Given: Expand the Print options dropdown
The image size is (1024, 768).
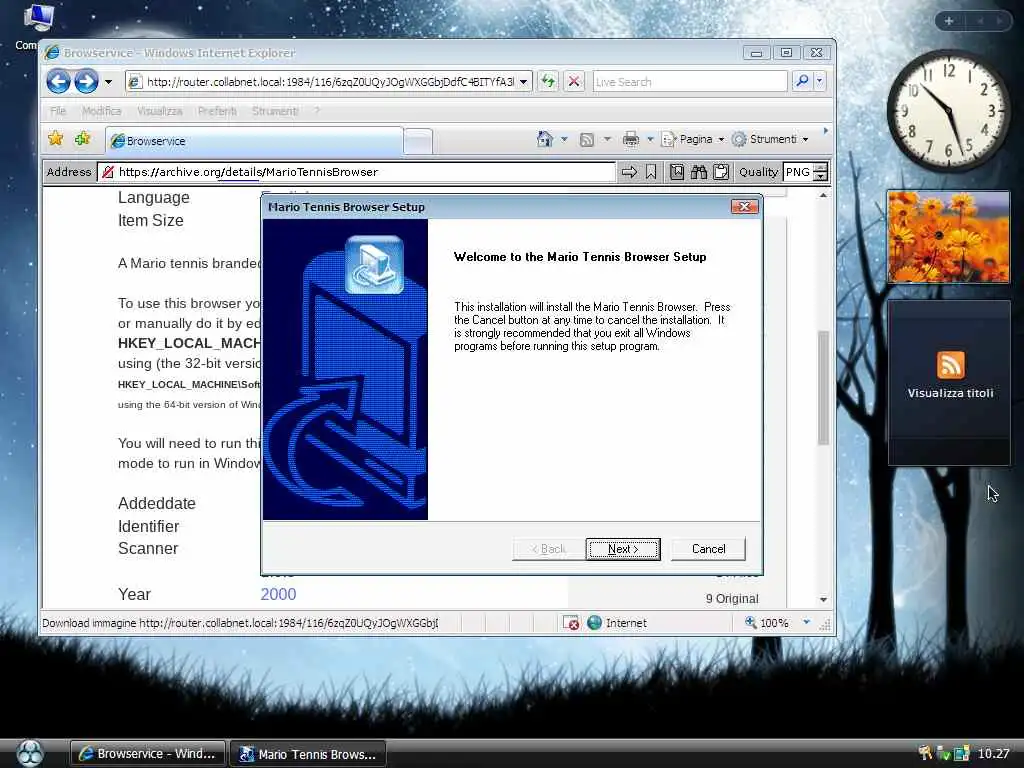Looking at the screenshot, I should pos(650,139).
